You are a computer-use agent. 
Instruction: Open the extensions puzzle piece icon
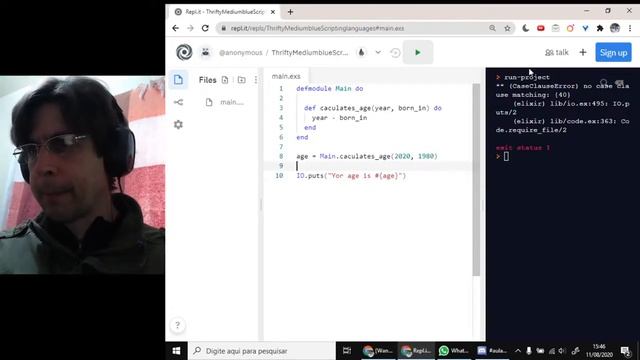[600, 28]
